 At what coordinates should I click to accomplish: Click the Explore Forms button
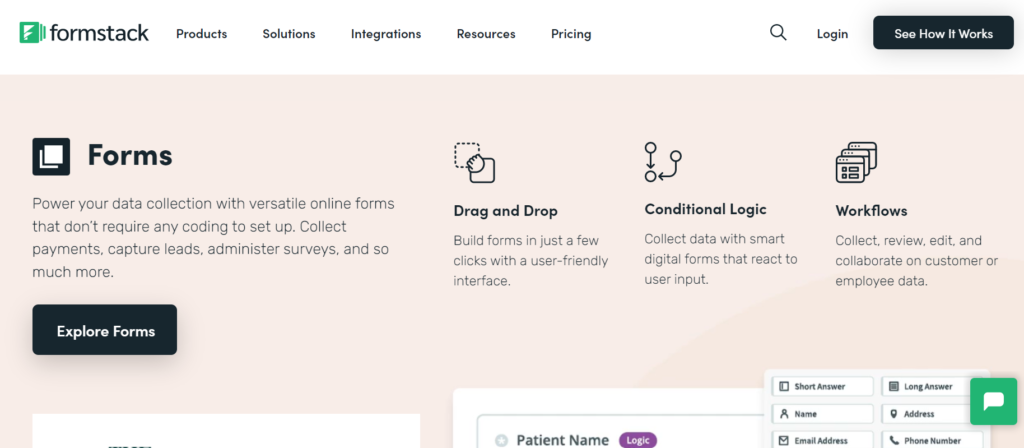pyautogui.click(x=105, y=330)
